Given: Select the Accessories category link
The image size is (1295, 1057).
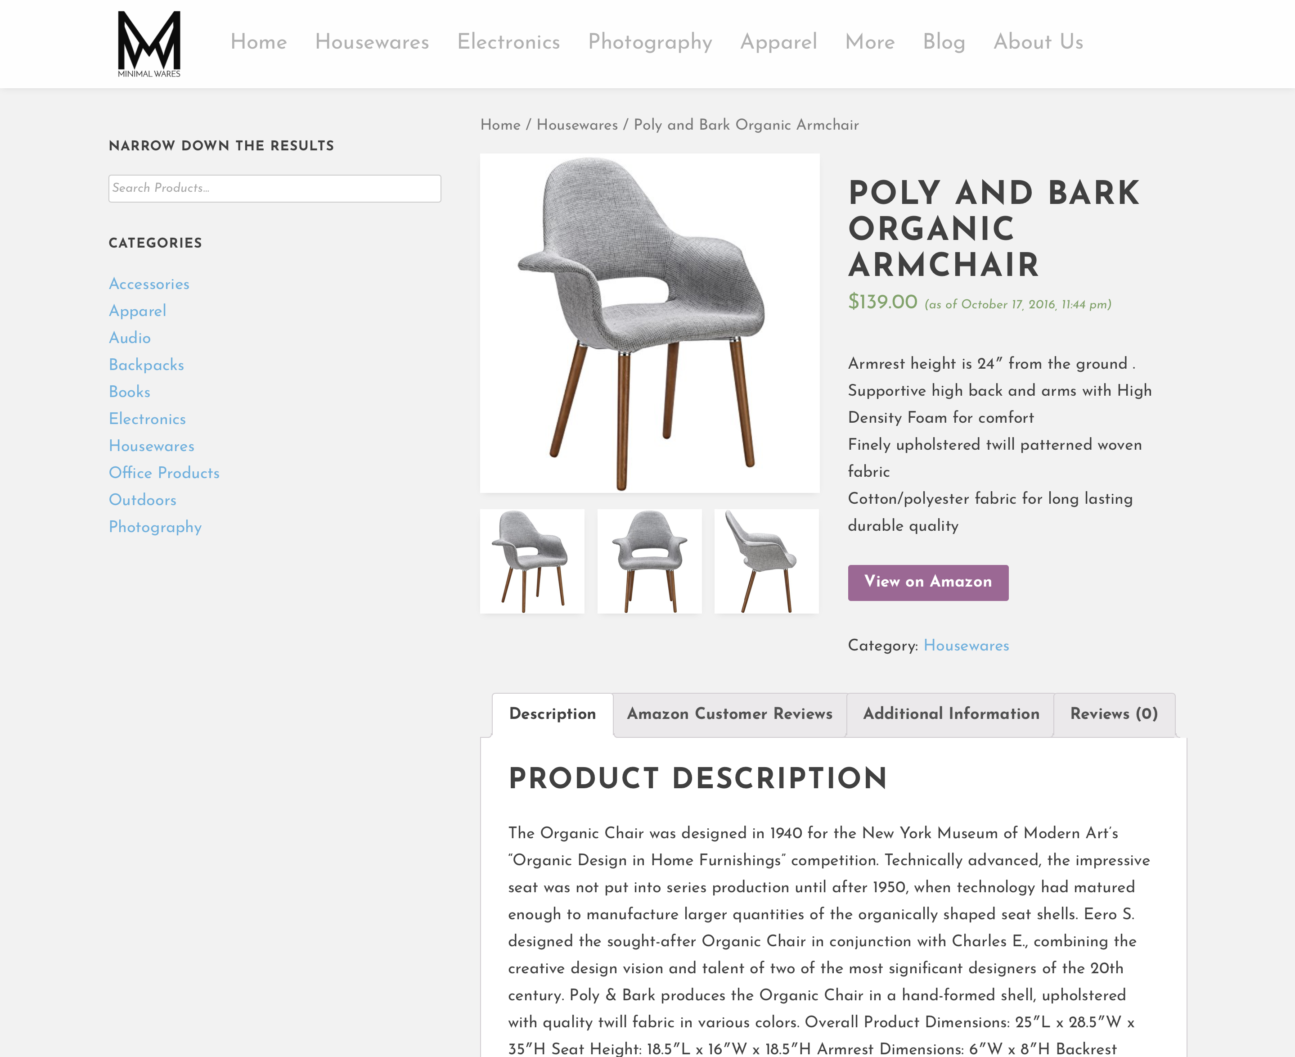Looking at the screenshot, I should coord(149,284).
